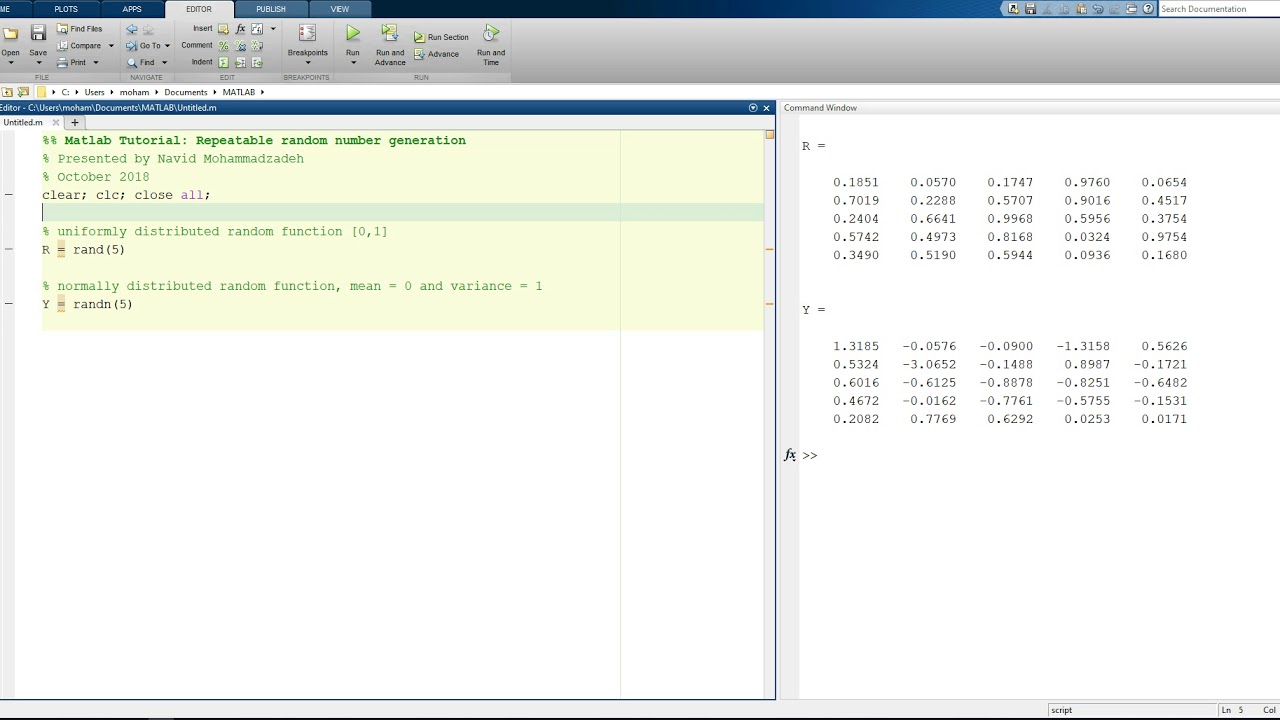Click the Open folder icon

click(10, 34)
